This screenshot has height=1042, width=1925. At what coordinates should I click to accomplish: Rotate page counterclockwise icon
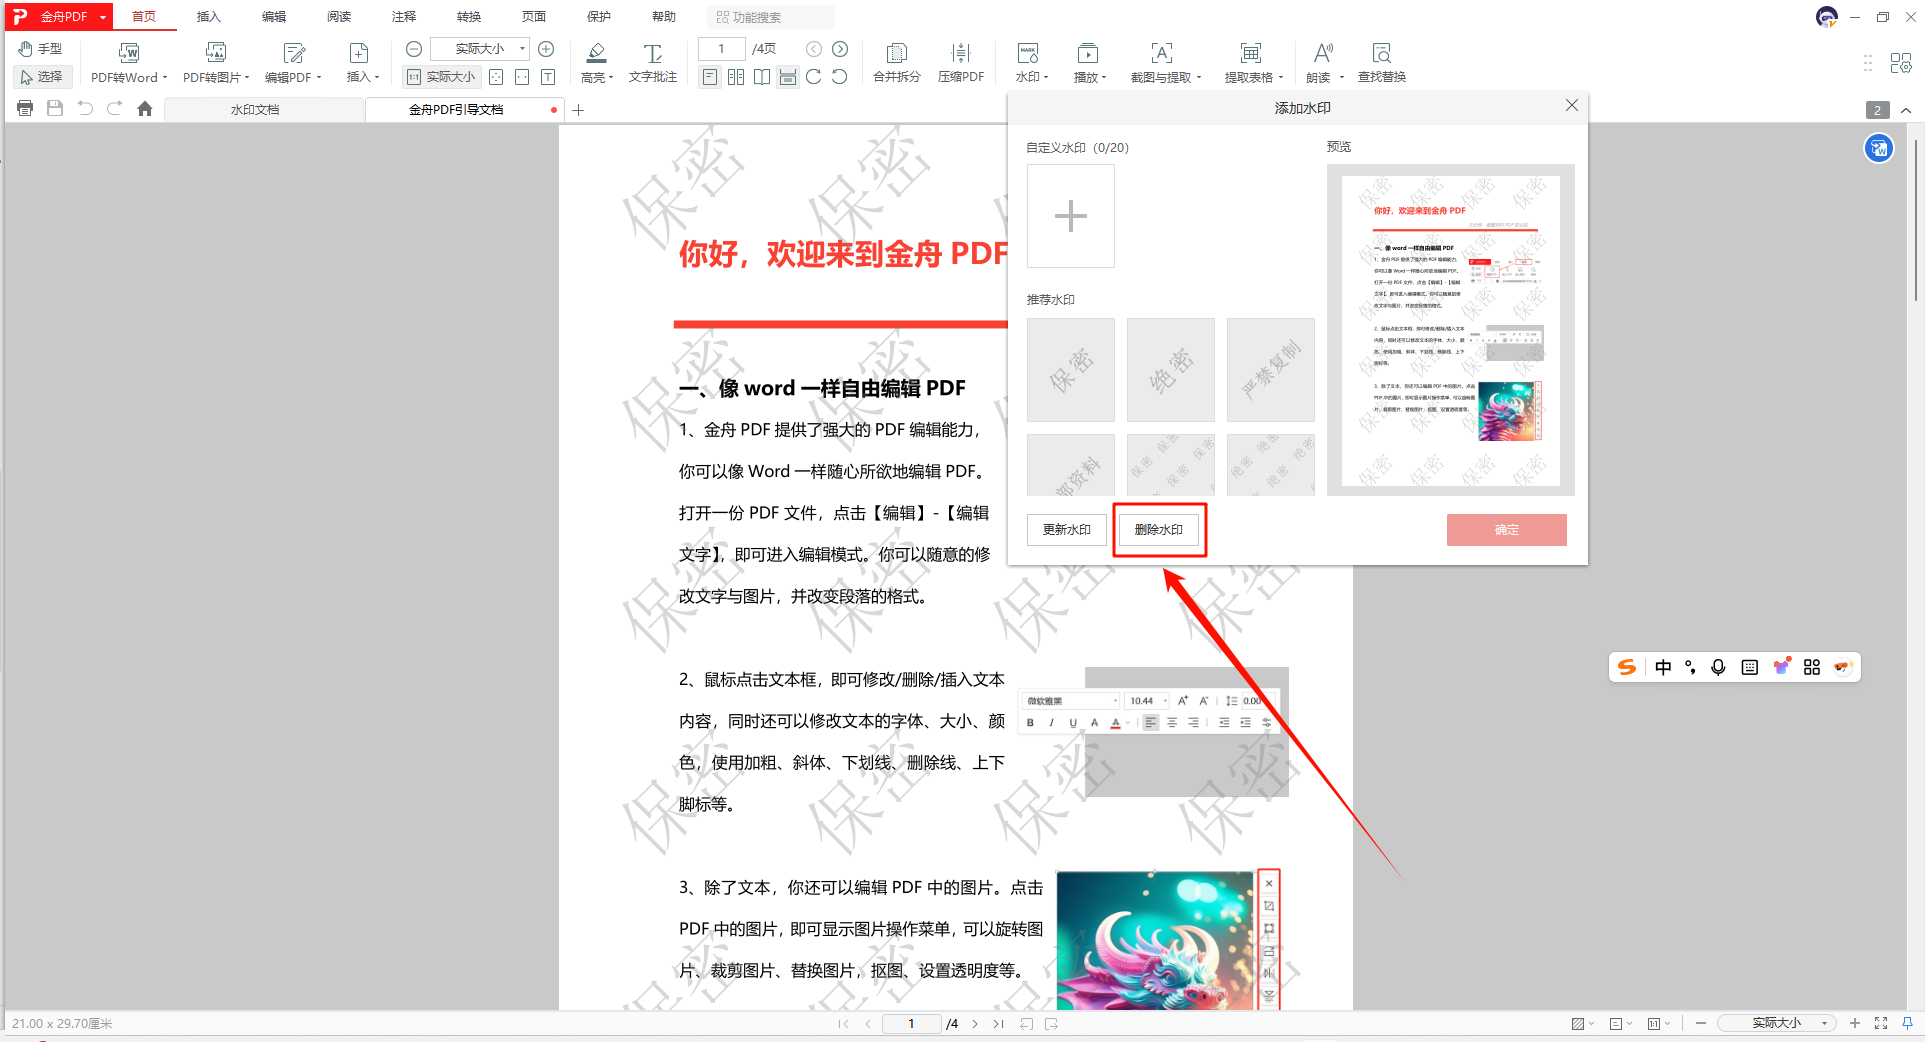[840, 76]
